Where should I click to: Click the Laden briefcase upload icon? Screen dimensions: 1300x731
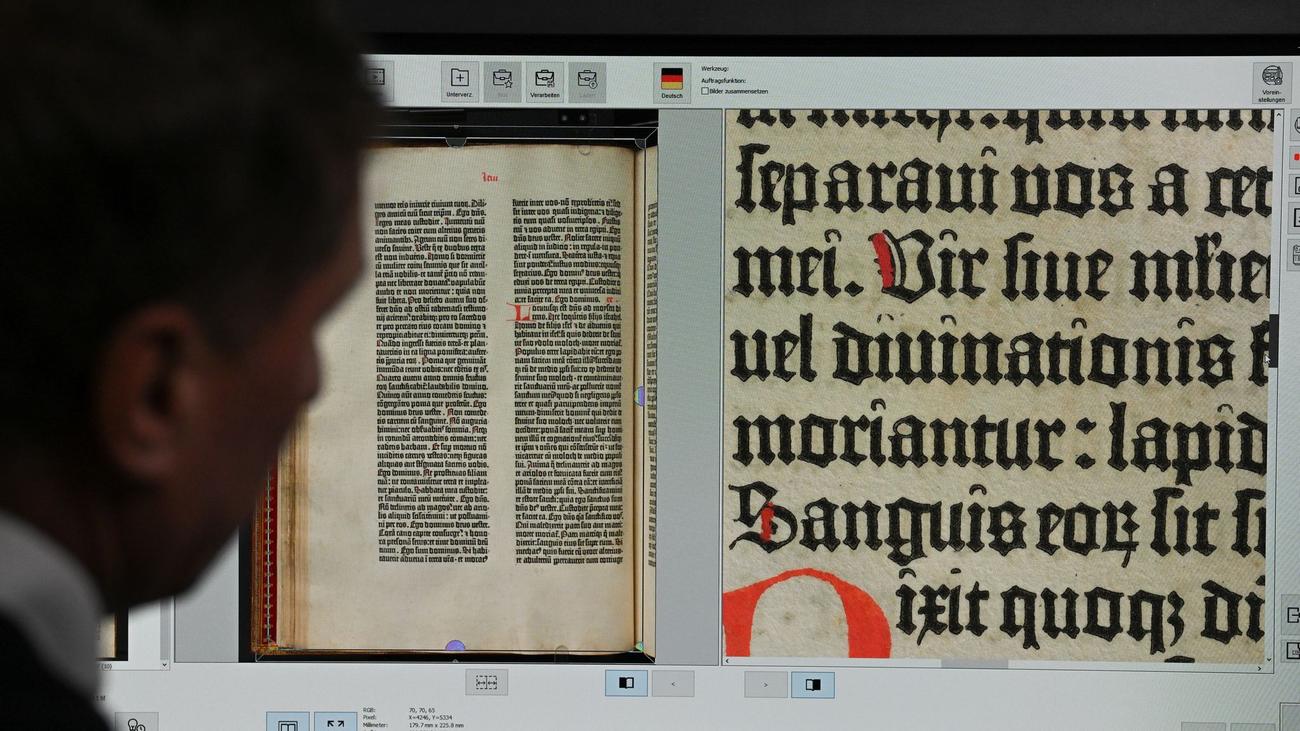coord(587,80)
